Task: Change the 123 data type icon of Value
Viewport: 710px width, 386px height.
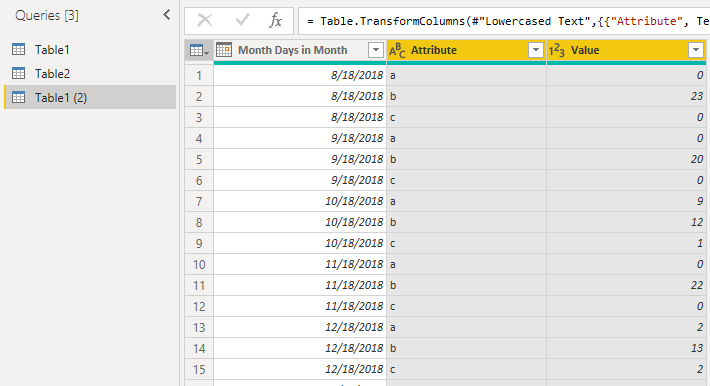Action: click(556, 50)
